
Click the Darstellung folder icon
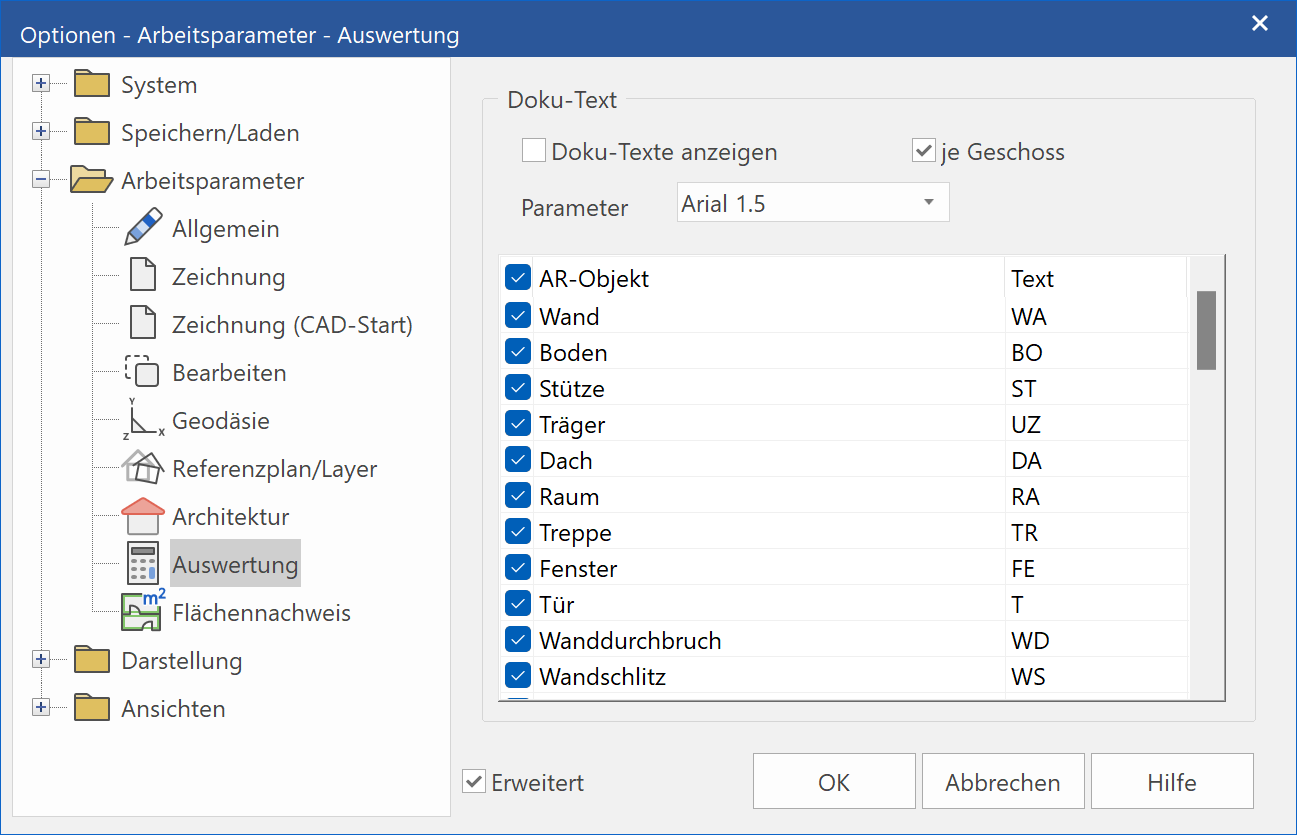[x=91, y=660]
